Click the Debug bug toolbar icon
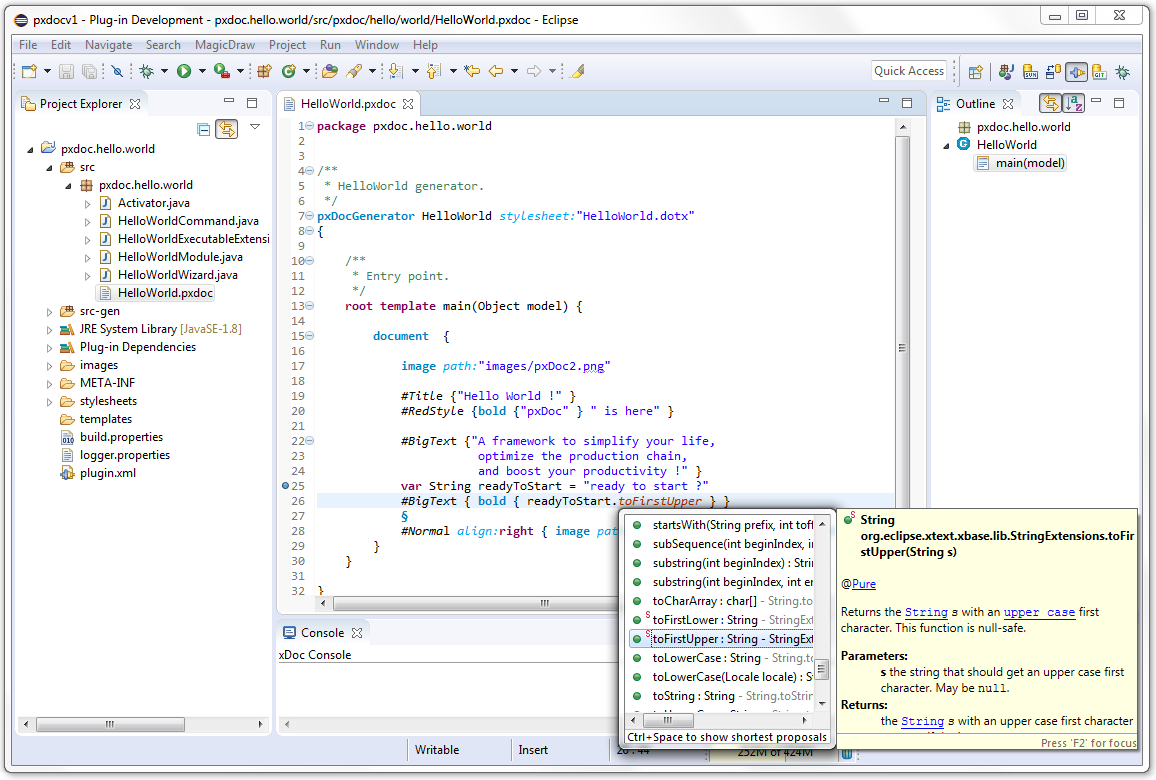 coord(147,71)
